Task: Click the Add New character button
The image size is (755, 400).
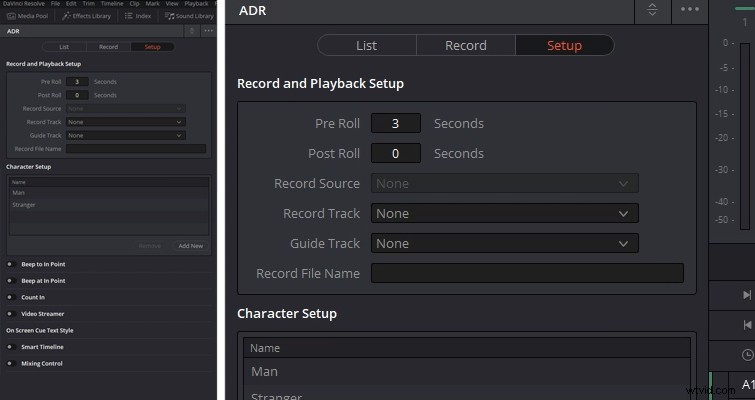Action: 191,246
